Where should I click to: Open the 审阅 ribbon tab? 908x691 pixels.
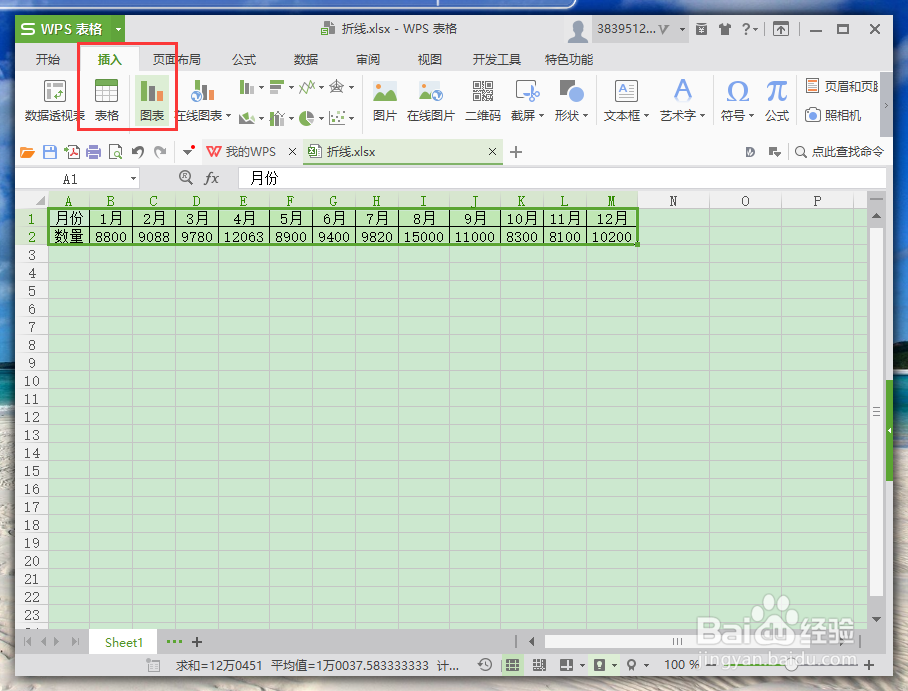click(x=368, y=60)
